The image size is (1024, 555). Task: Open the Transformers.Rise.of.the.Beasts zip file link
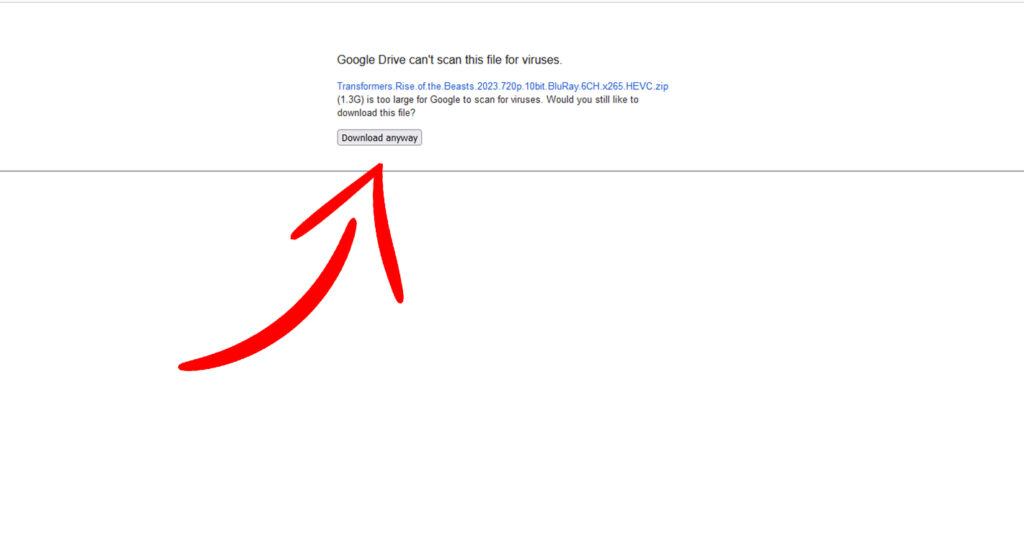[502, 86]
